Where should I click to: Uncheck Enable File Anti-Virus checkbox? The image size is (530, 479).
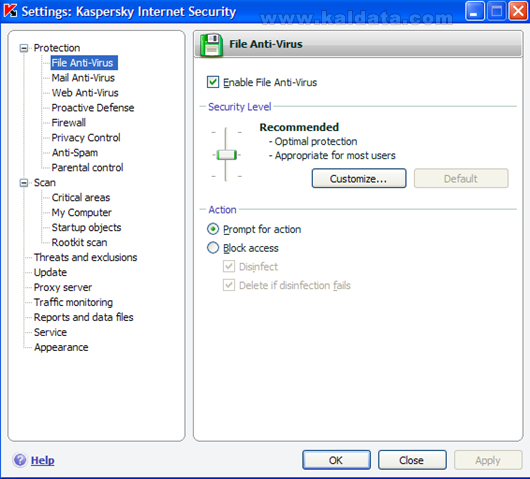(x=213, y=82)
